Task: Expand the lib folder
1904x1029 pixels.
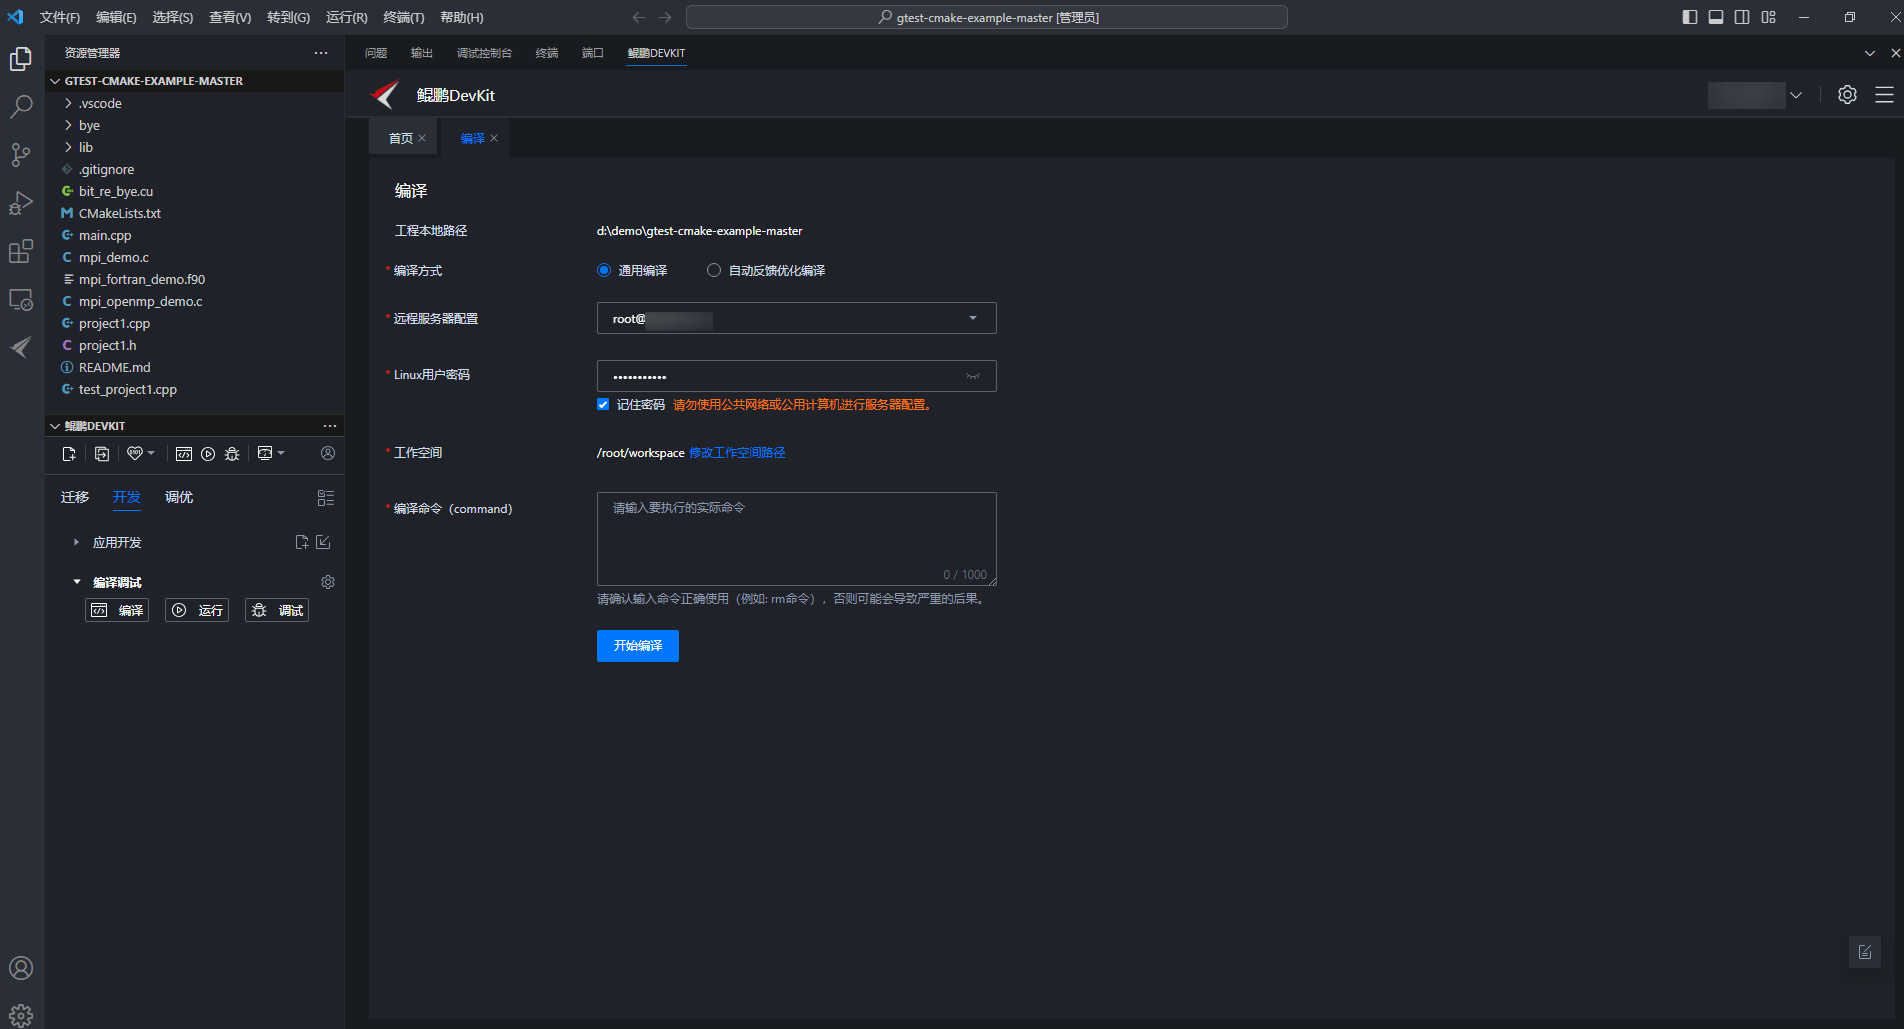Action: pos(68,147)
